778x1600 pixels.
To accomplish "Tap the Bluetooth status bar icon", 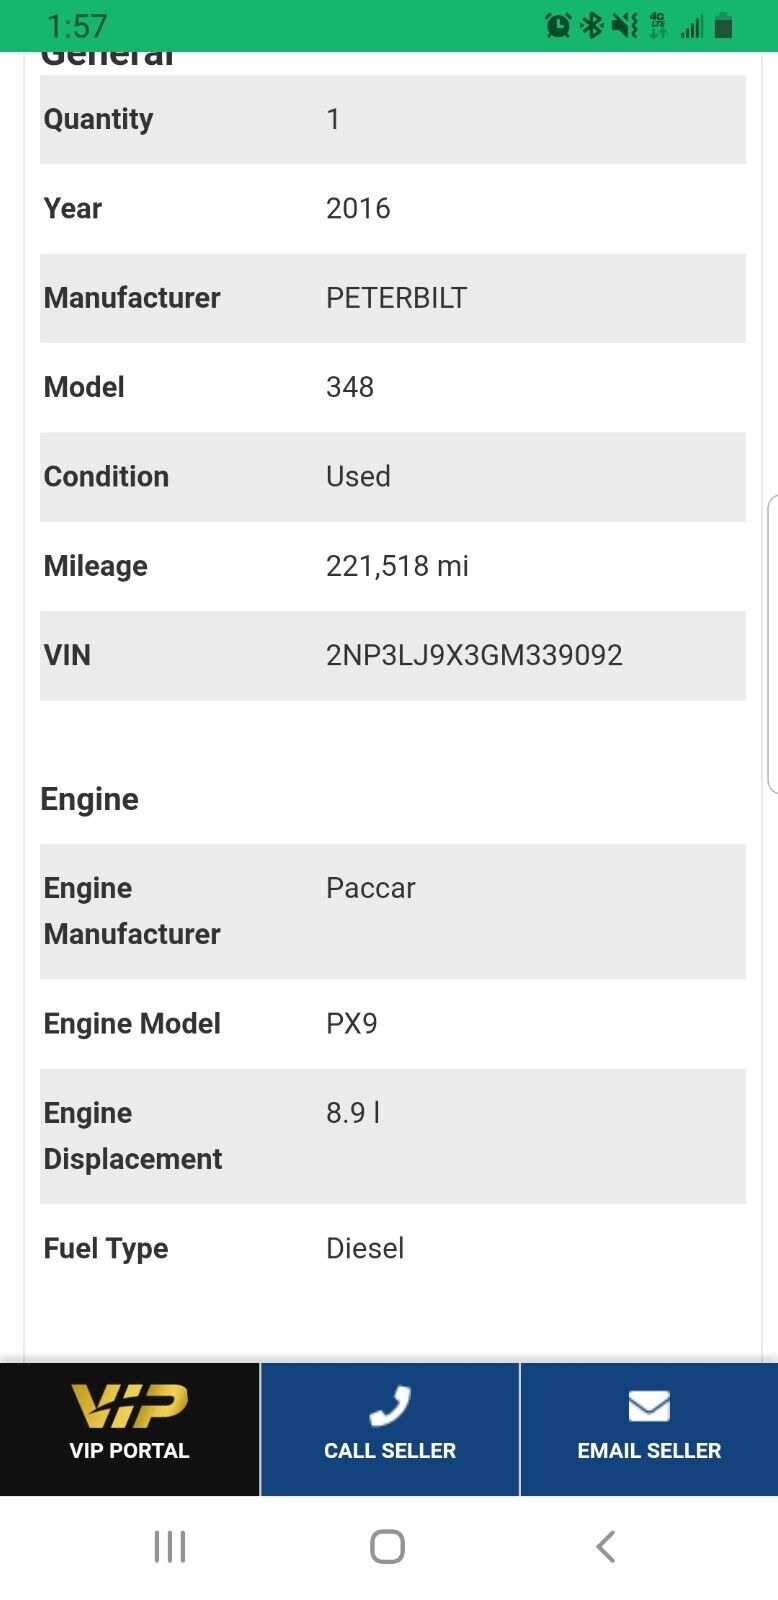I will 592,25.
